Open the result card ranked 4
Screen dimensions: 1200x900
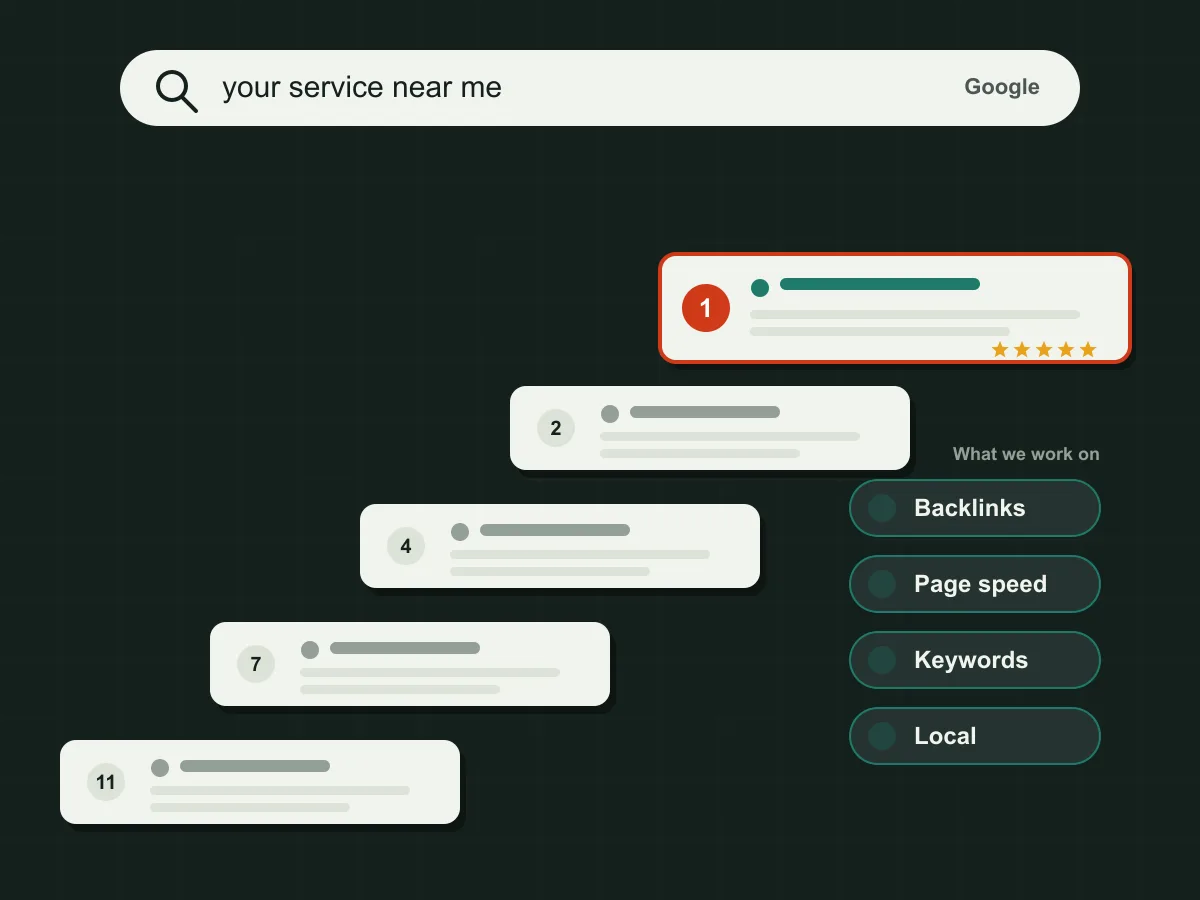[560, 546]
